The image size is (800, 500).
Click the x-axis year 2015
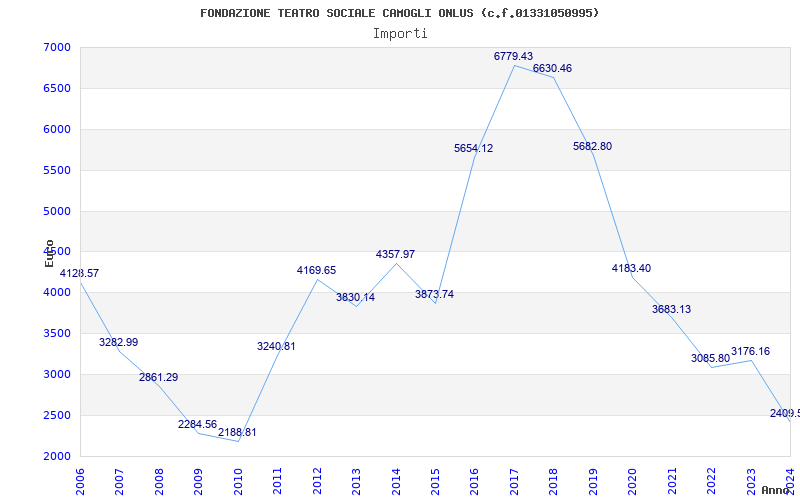point(435,482)
